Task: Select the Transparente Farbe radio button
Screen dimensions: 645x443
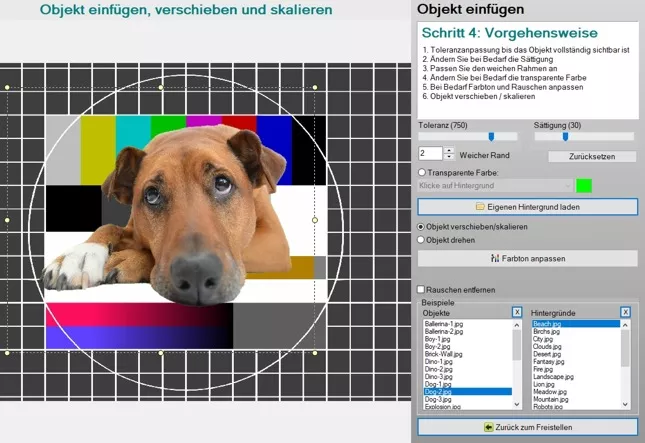Action: (421, 172)
